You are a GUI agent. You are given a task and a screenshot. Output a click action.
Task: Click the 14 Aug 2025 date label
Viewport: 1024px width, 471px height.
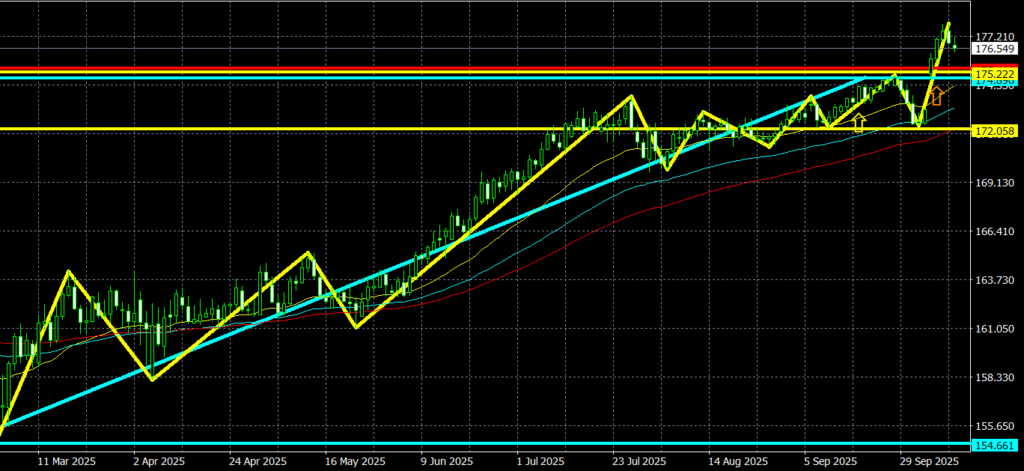736,462
